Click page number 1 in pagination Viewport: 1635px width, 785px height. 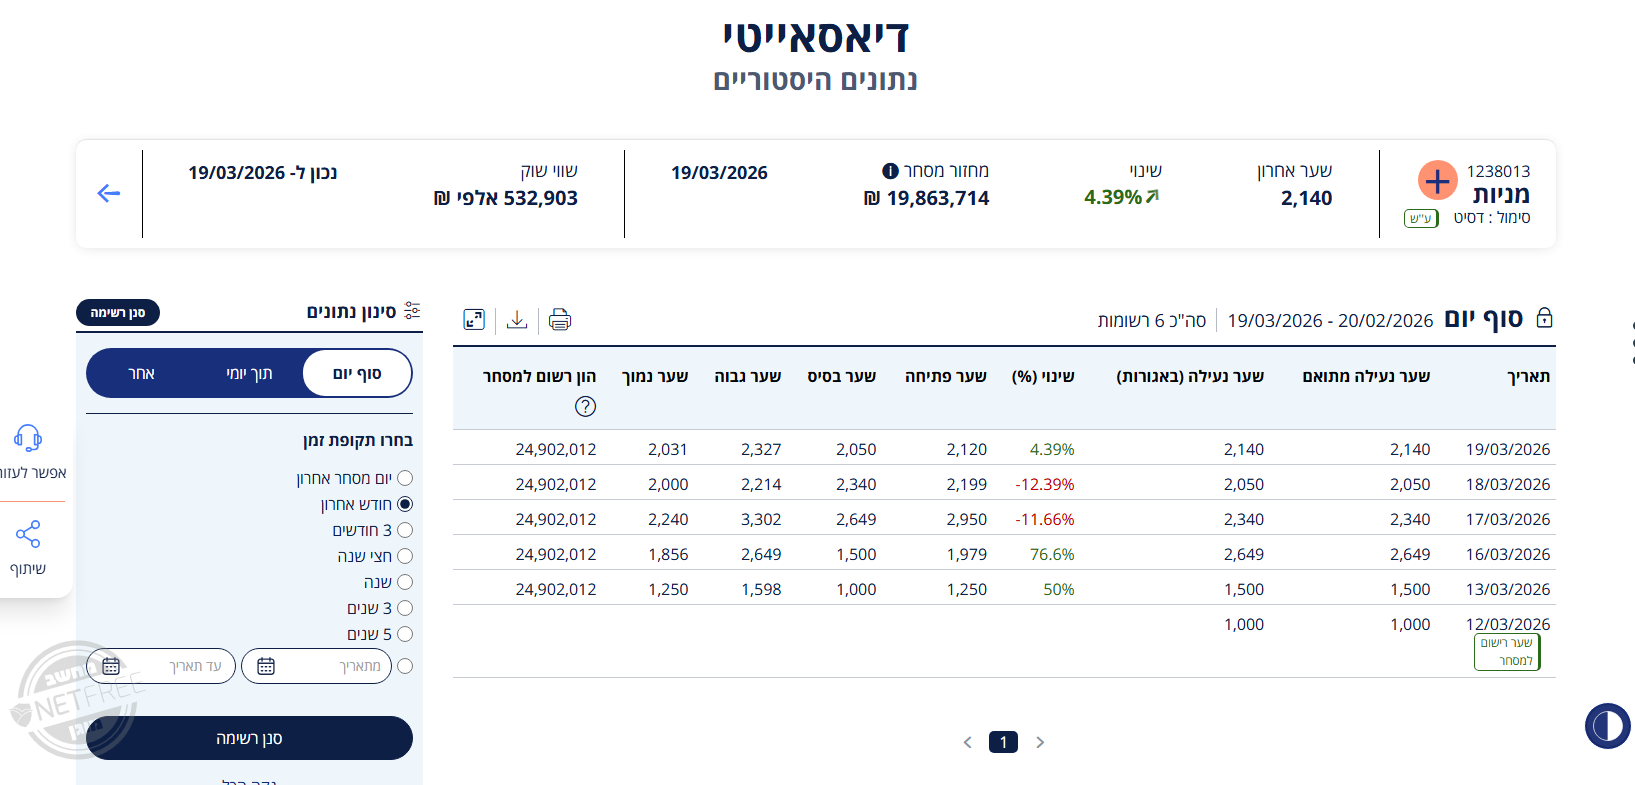[x=1003, y=742]
